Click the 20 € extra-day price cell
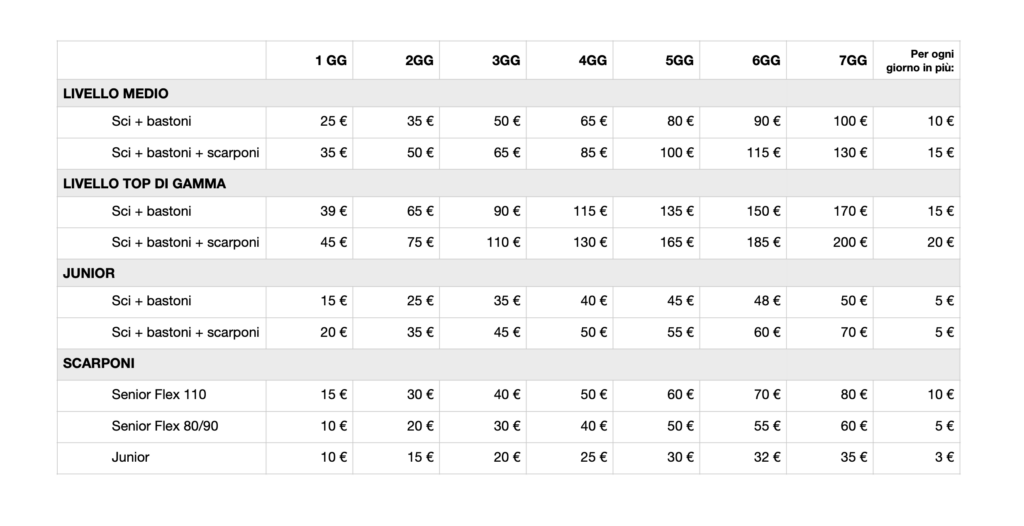The width and height of the screenshot is (1024, 526). pyautogui.click(x=940, y=242)
